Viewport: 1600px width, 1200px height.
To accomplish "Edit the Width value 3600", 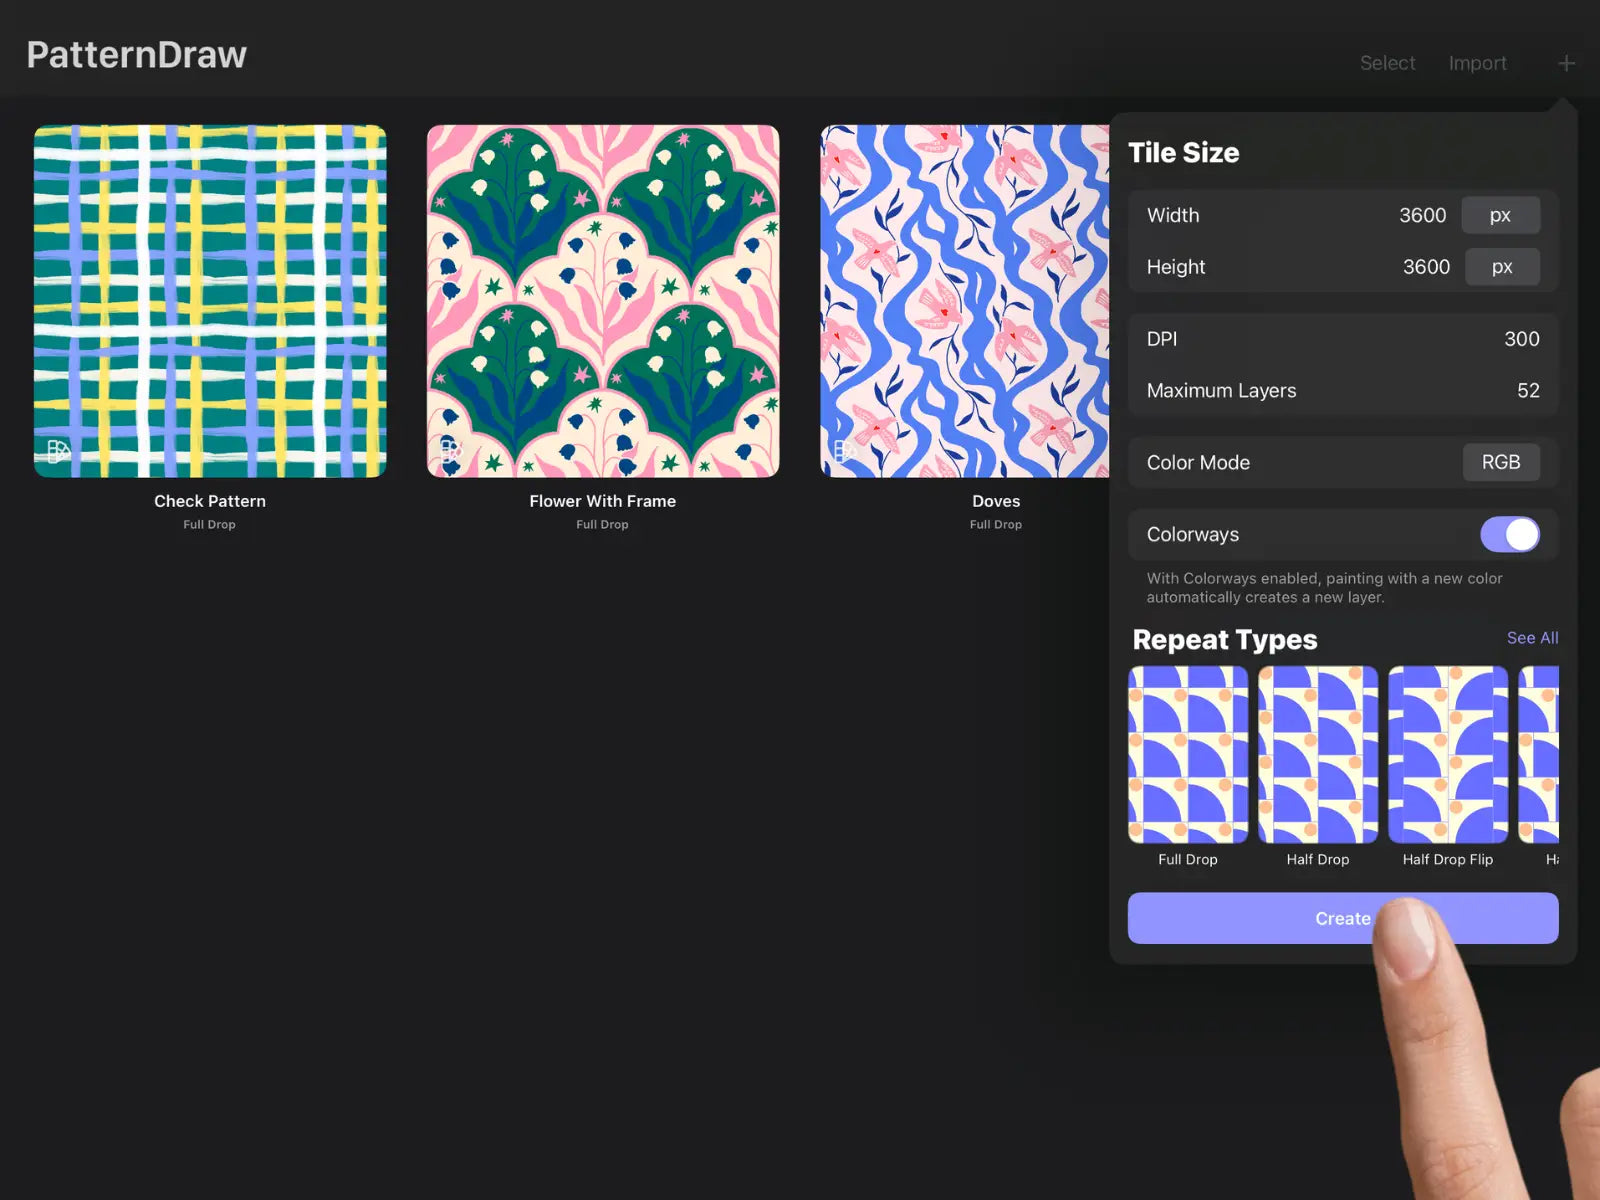I will point(1422,215).
